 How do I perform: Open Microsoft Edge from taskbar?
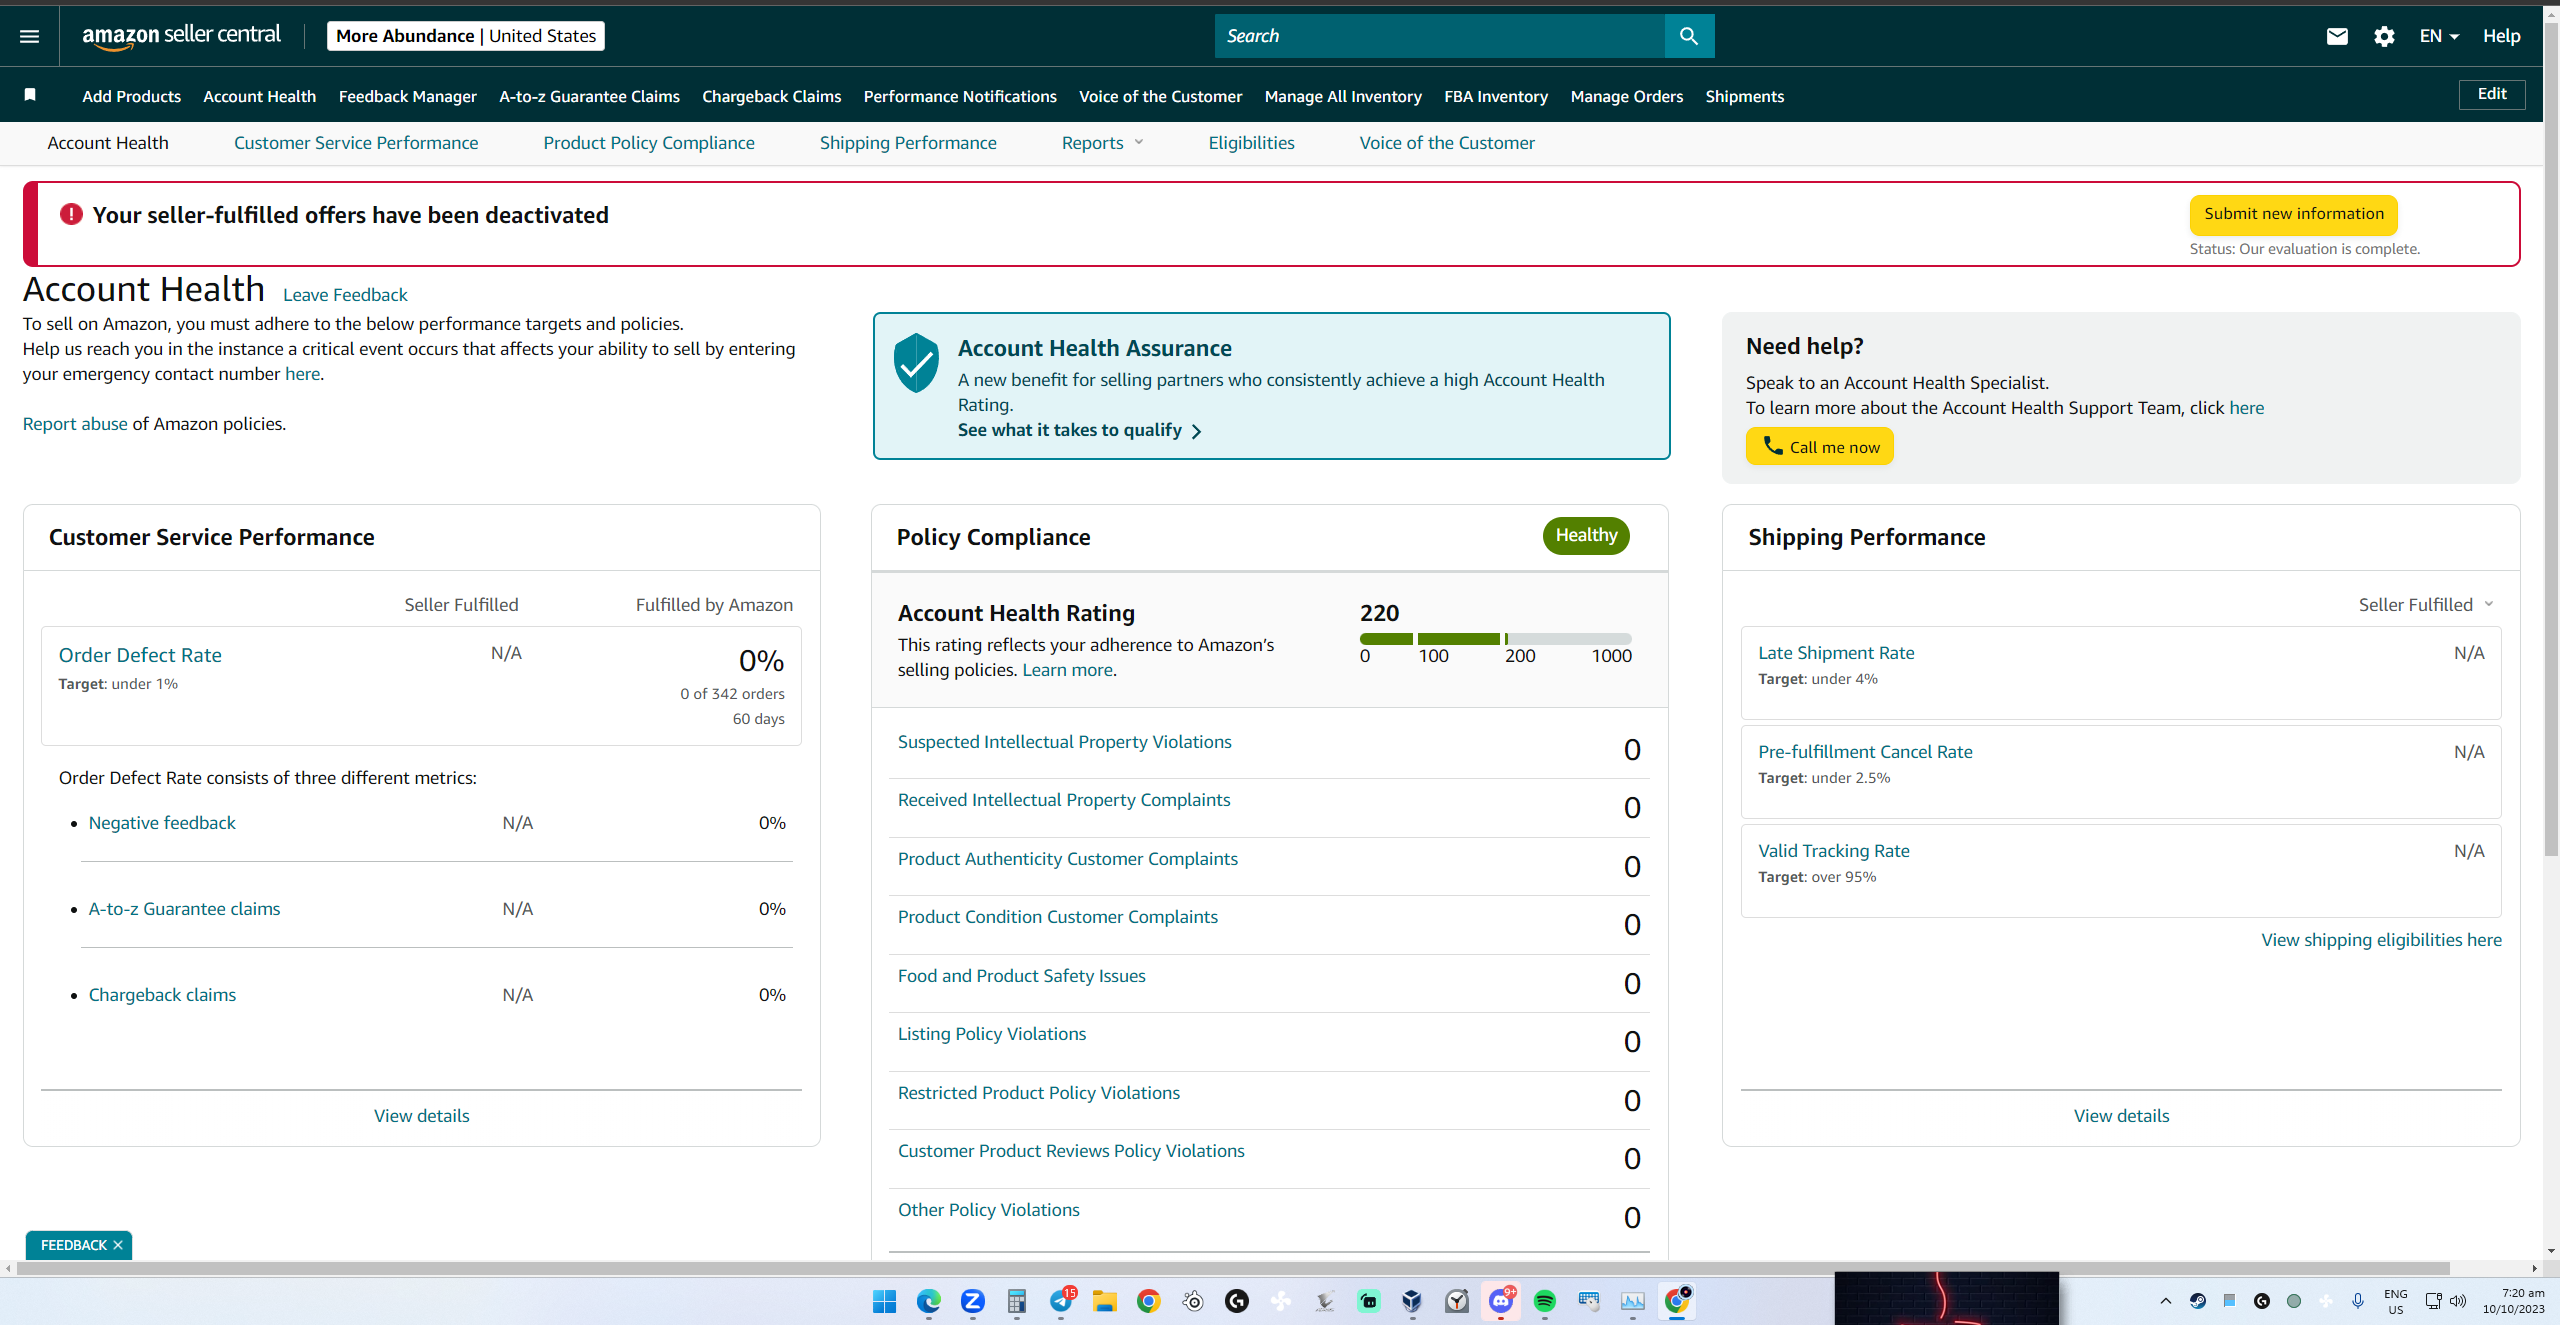pyautogui.click(x=929, y=1301)
